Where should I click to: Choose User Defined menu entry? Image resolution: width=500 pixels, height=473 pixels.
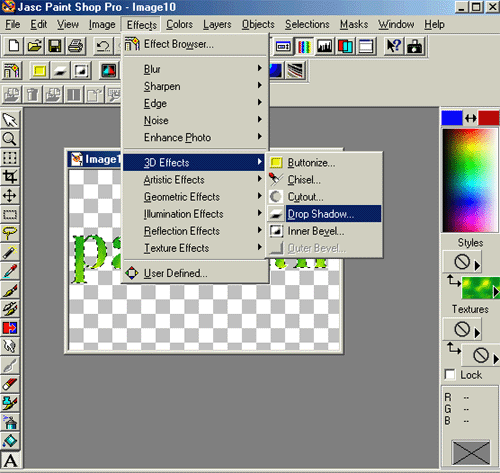[196, 273]
